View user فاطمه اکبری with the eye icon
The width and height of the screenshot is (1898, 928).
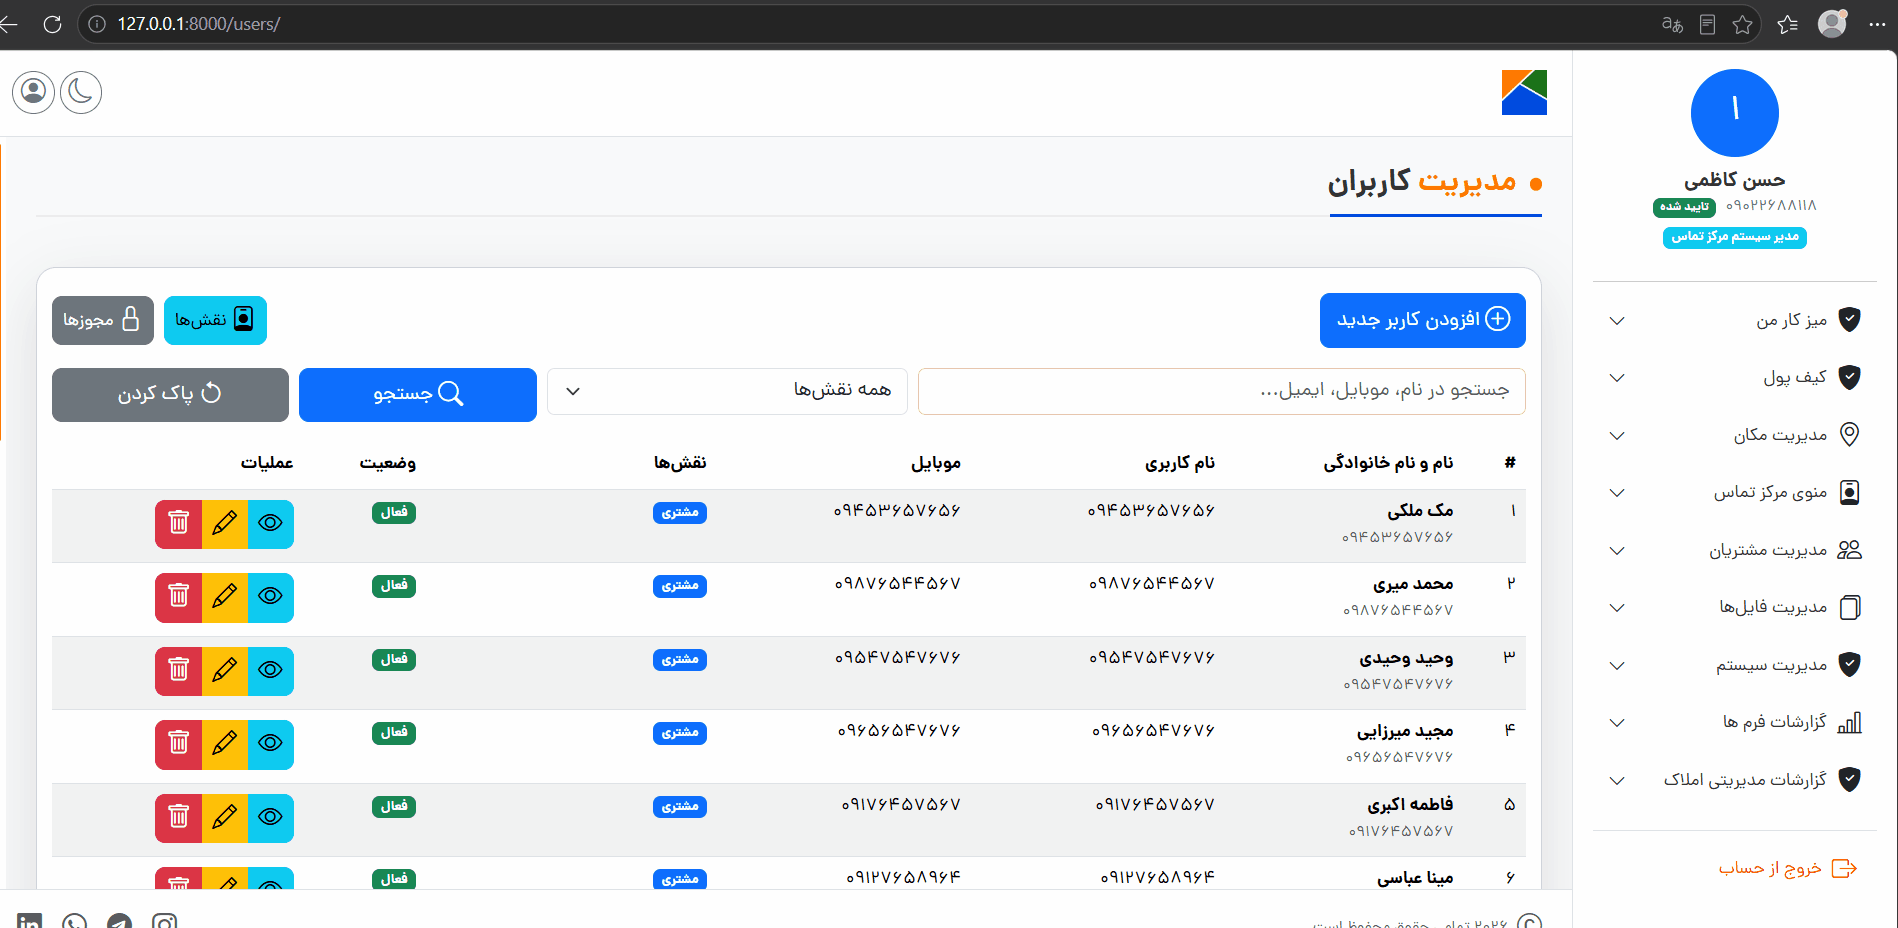270,818
